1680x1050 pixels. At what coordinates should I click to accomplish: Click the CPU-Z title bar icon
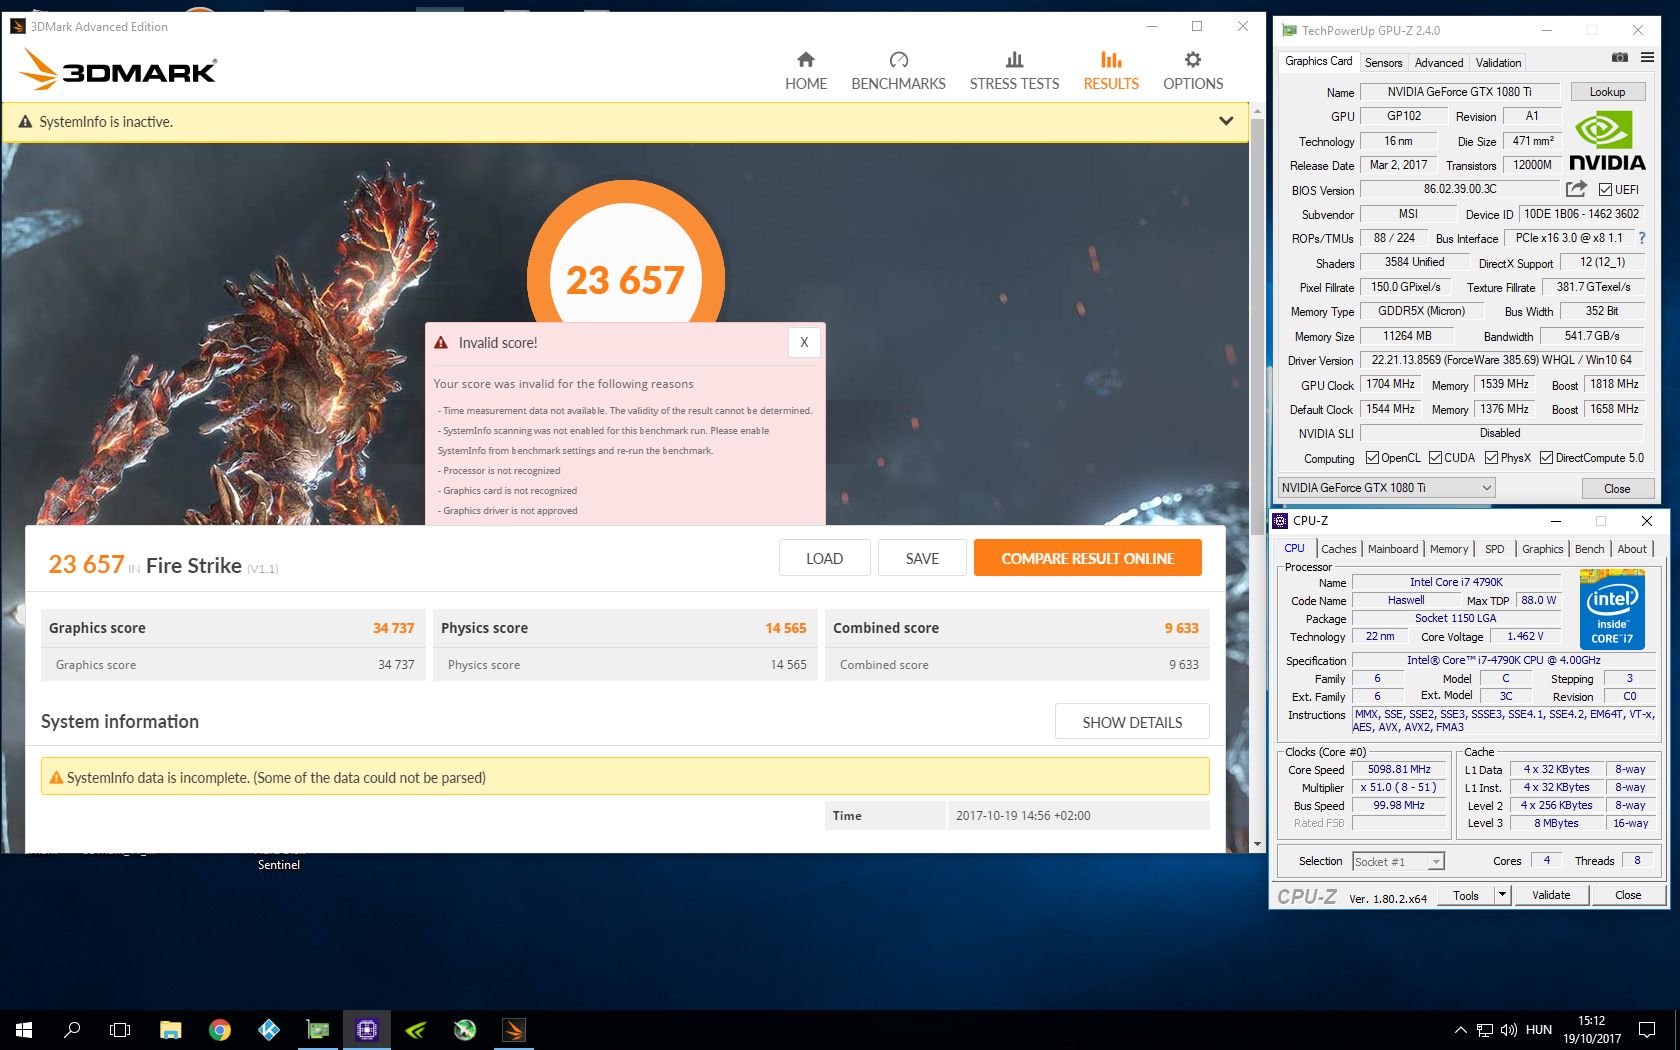(x=1280, y=521)
